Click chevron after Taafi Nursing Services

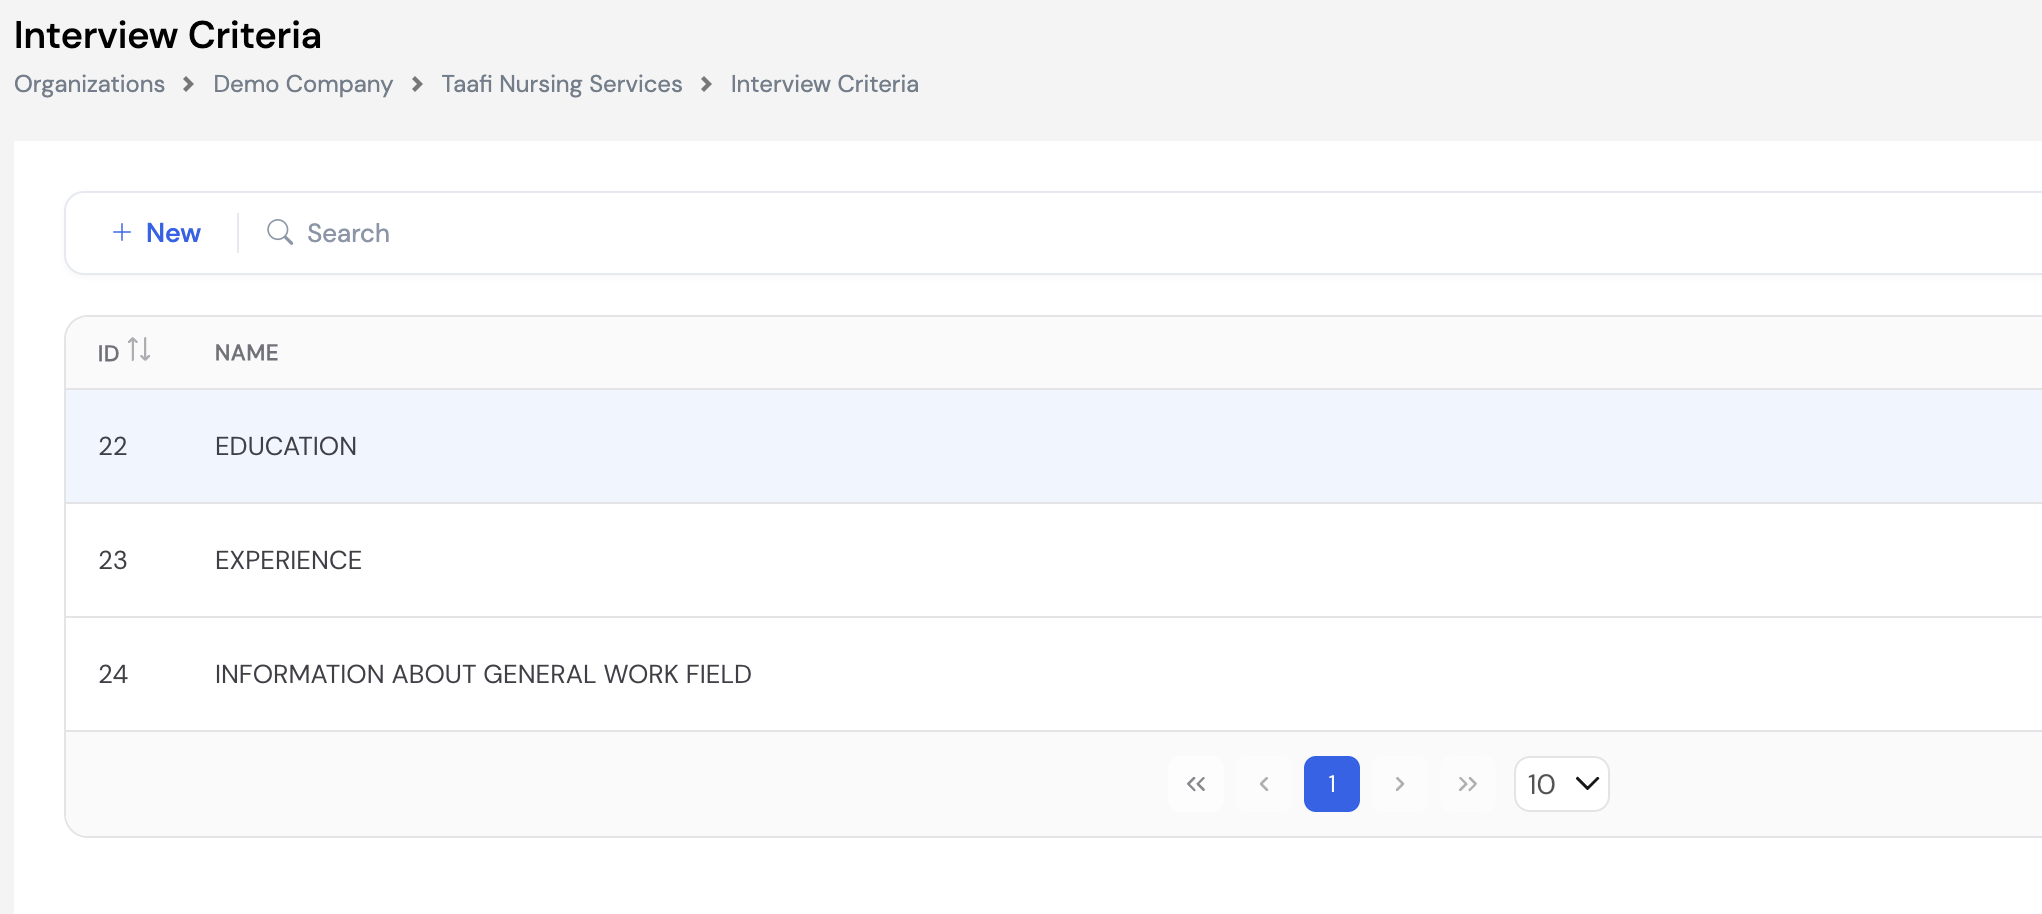[x=706, y=84]
